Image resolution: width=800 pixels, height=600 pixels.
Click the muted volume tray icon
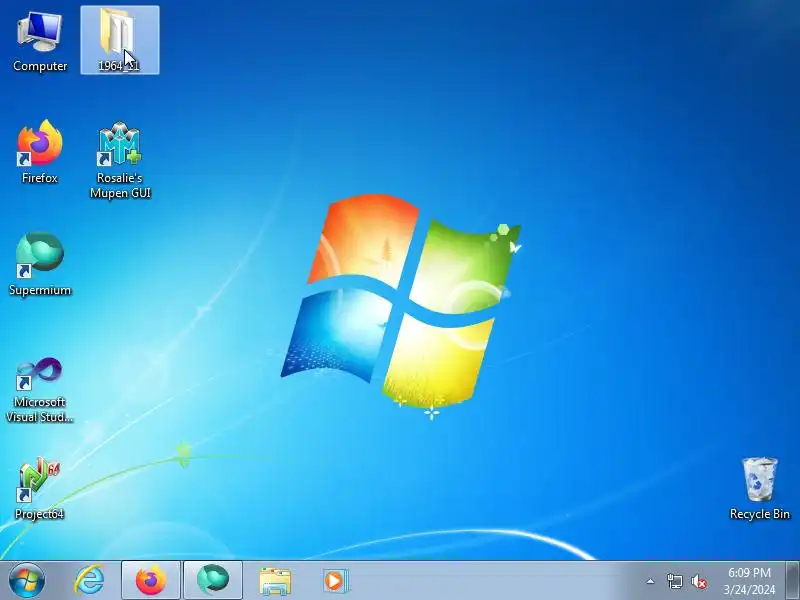[x=698, y=581]
